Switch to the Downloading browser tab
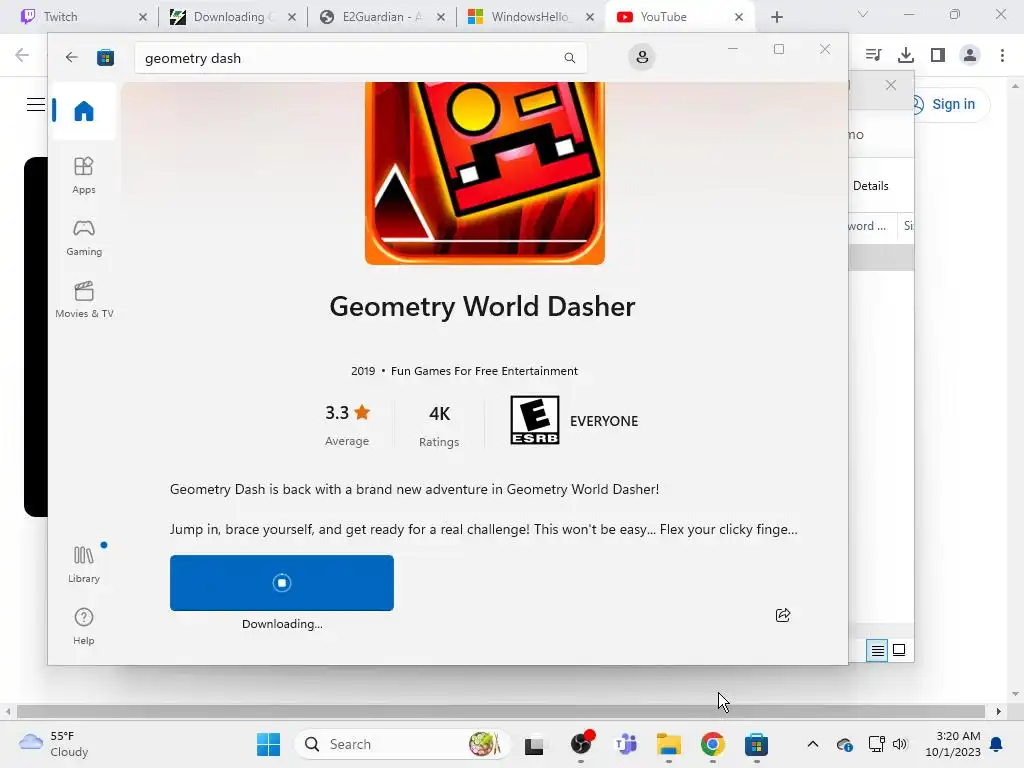 click(x=230, y=17)
